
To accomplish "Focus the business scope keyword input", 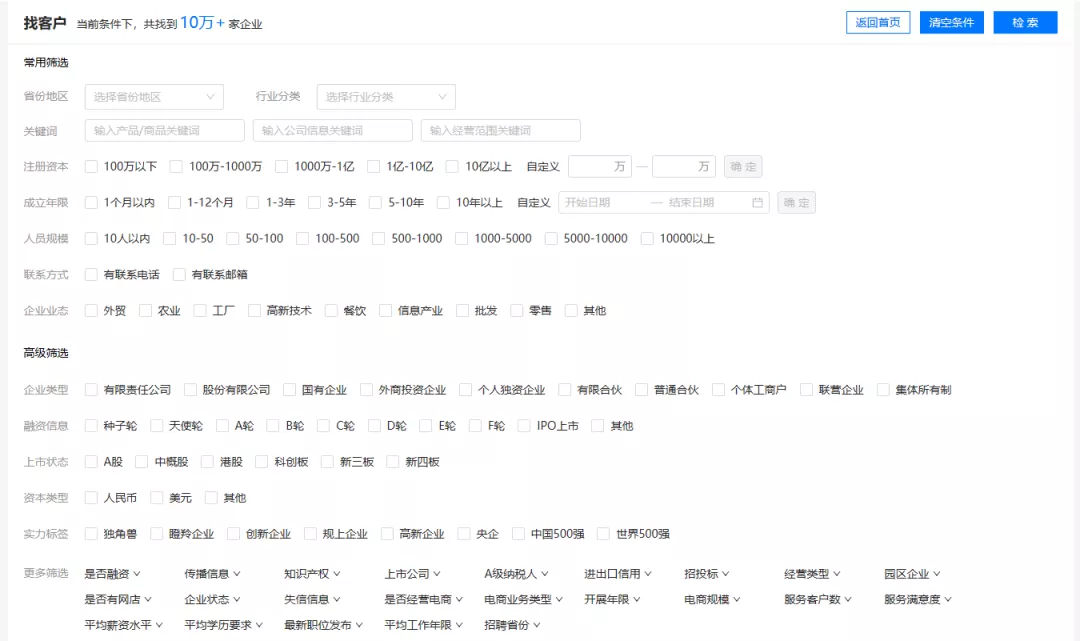I will (501, 131).
